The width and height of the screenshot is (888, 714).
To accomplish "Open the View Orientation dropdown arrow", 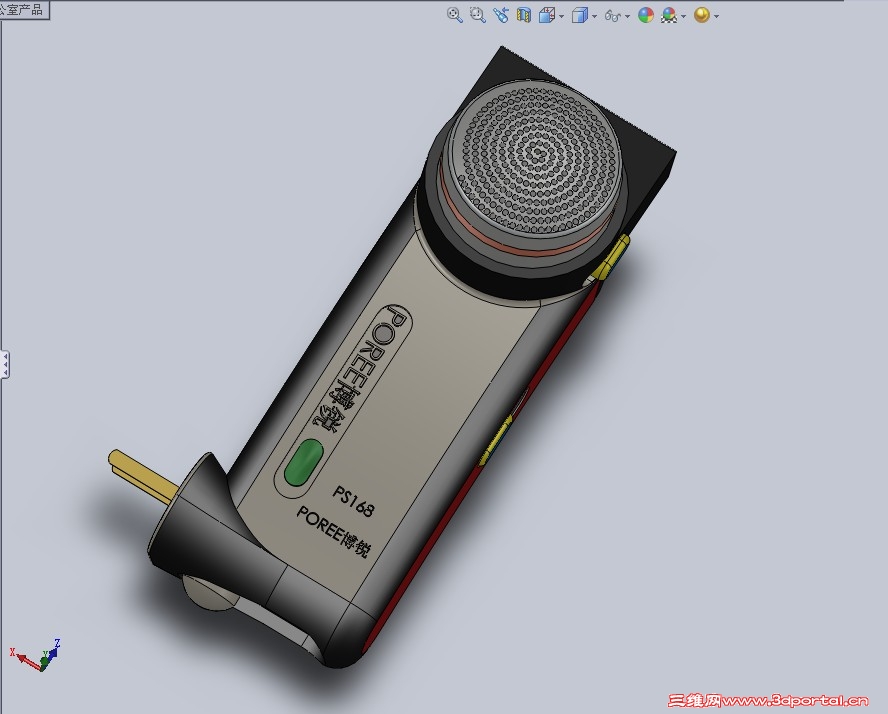I will pos(562,16).
